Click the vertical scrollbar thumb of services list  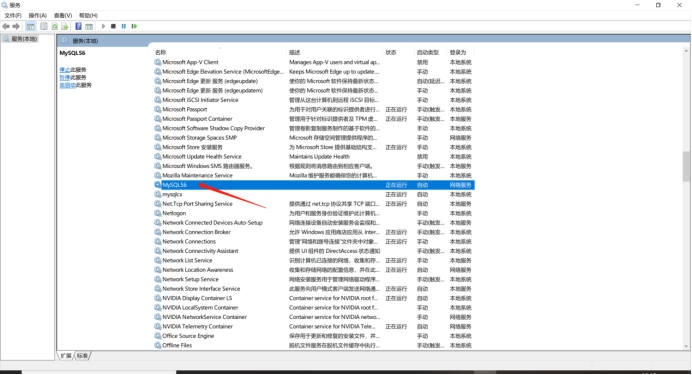[686, 166]
